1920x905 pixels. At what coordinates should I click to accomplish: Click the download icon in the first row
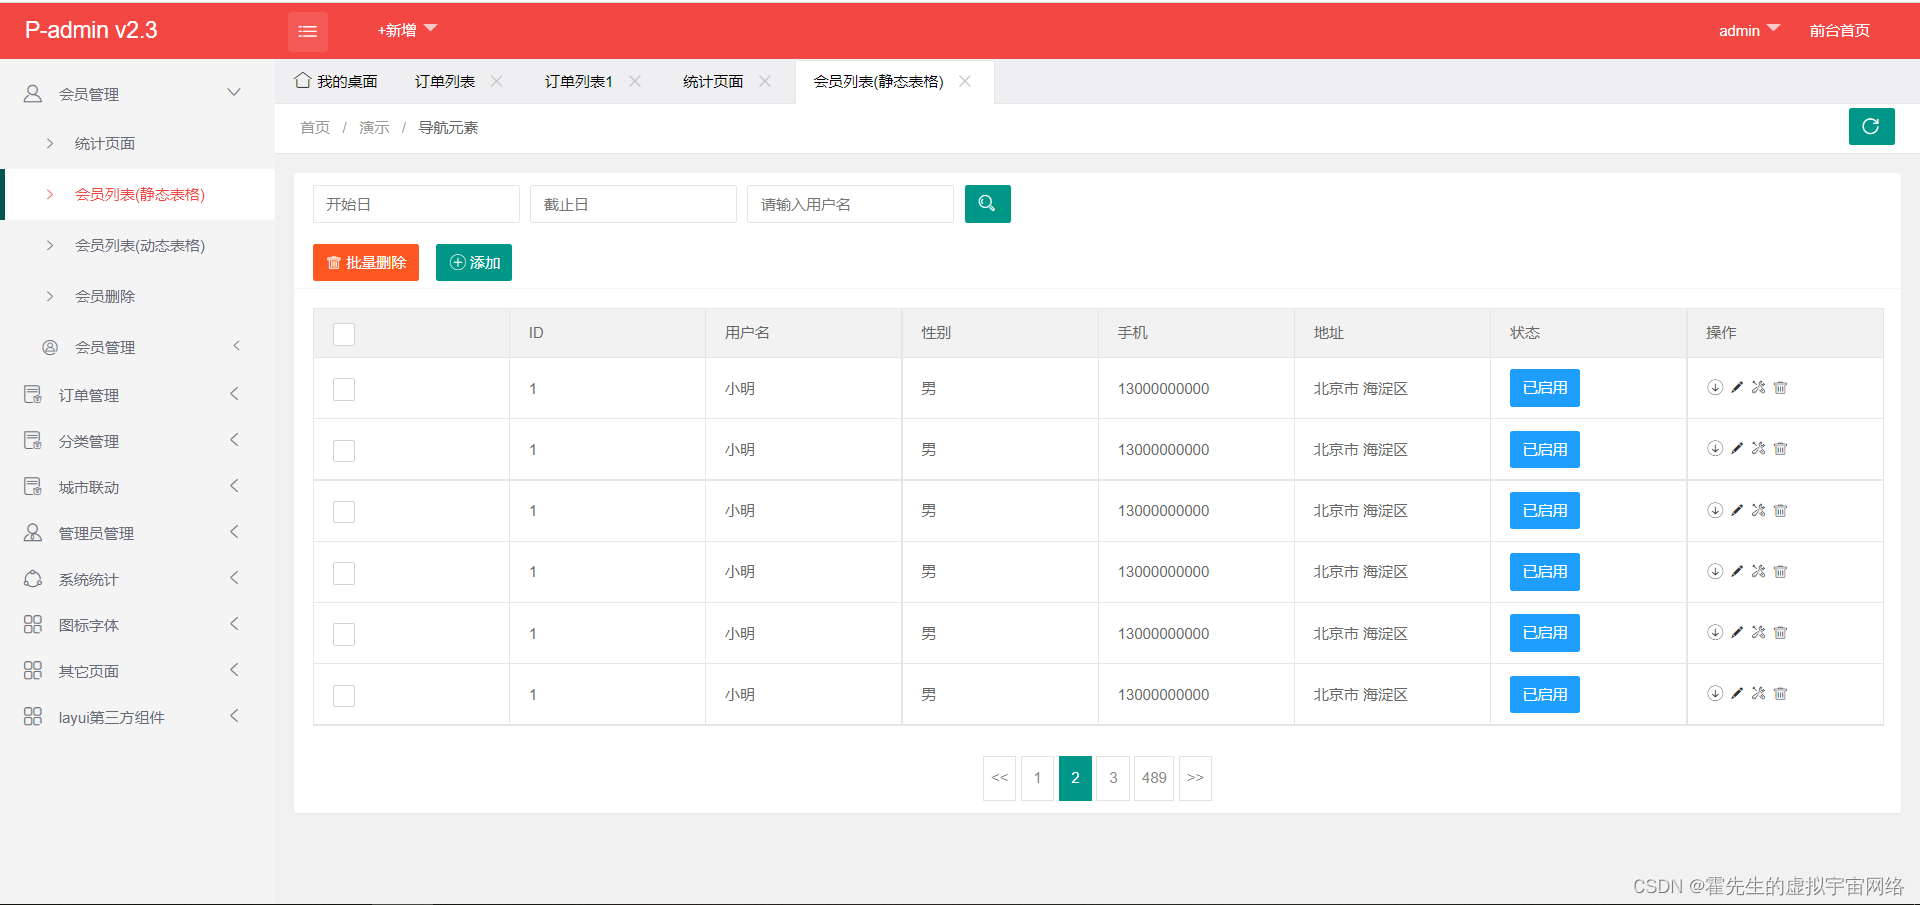coord(1715,388)
